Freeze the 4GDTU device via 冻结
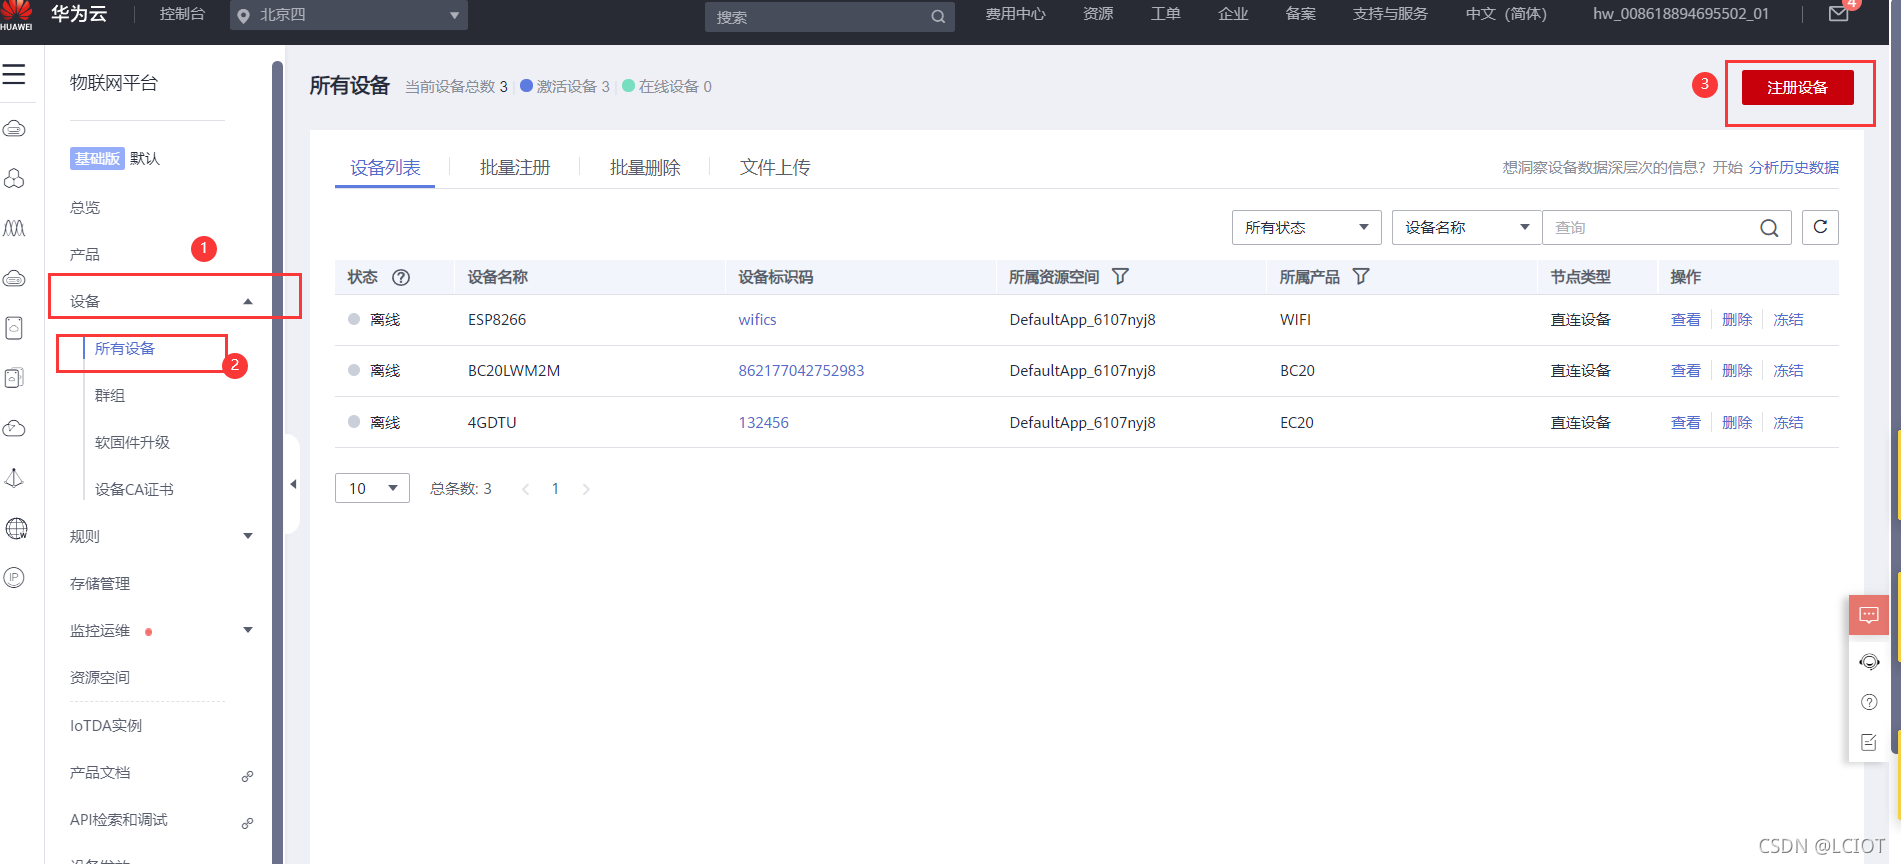 coord(1788,423)
